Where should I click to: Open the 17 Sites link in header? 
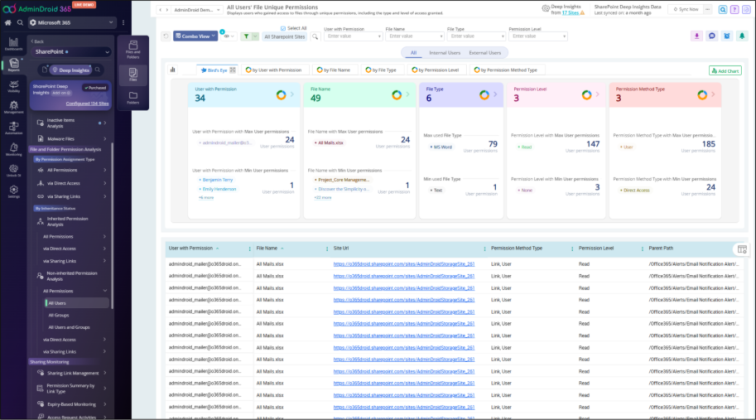point(570,13)
